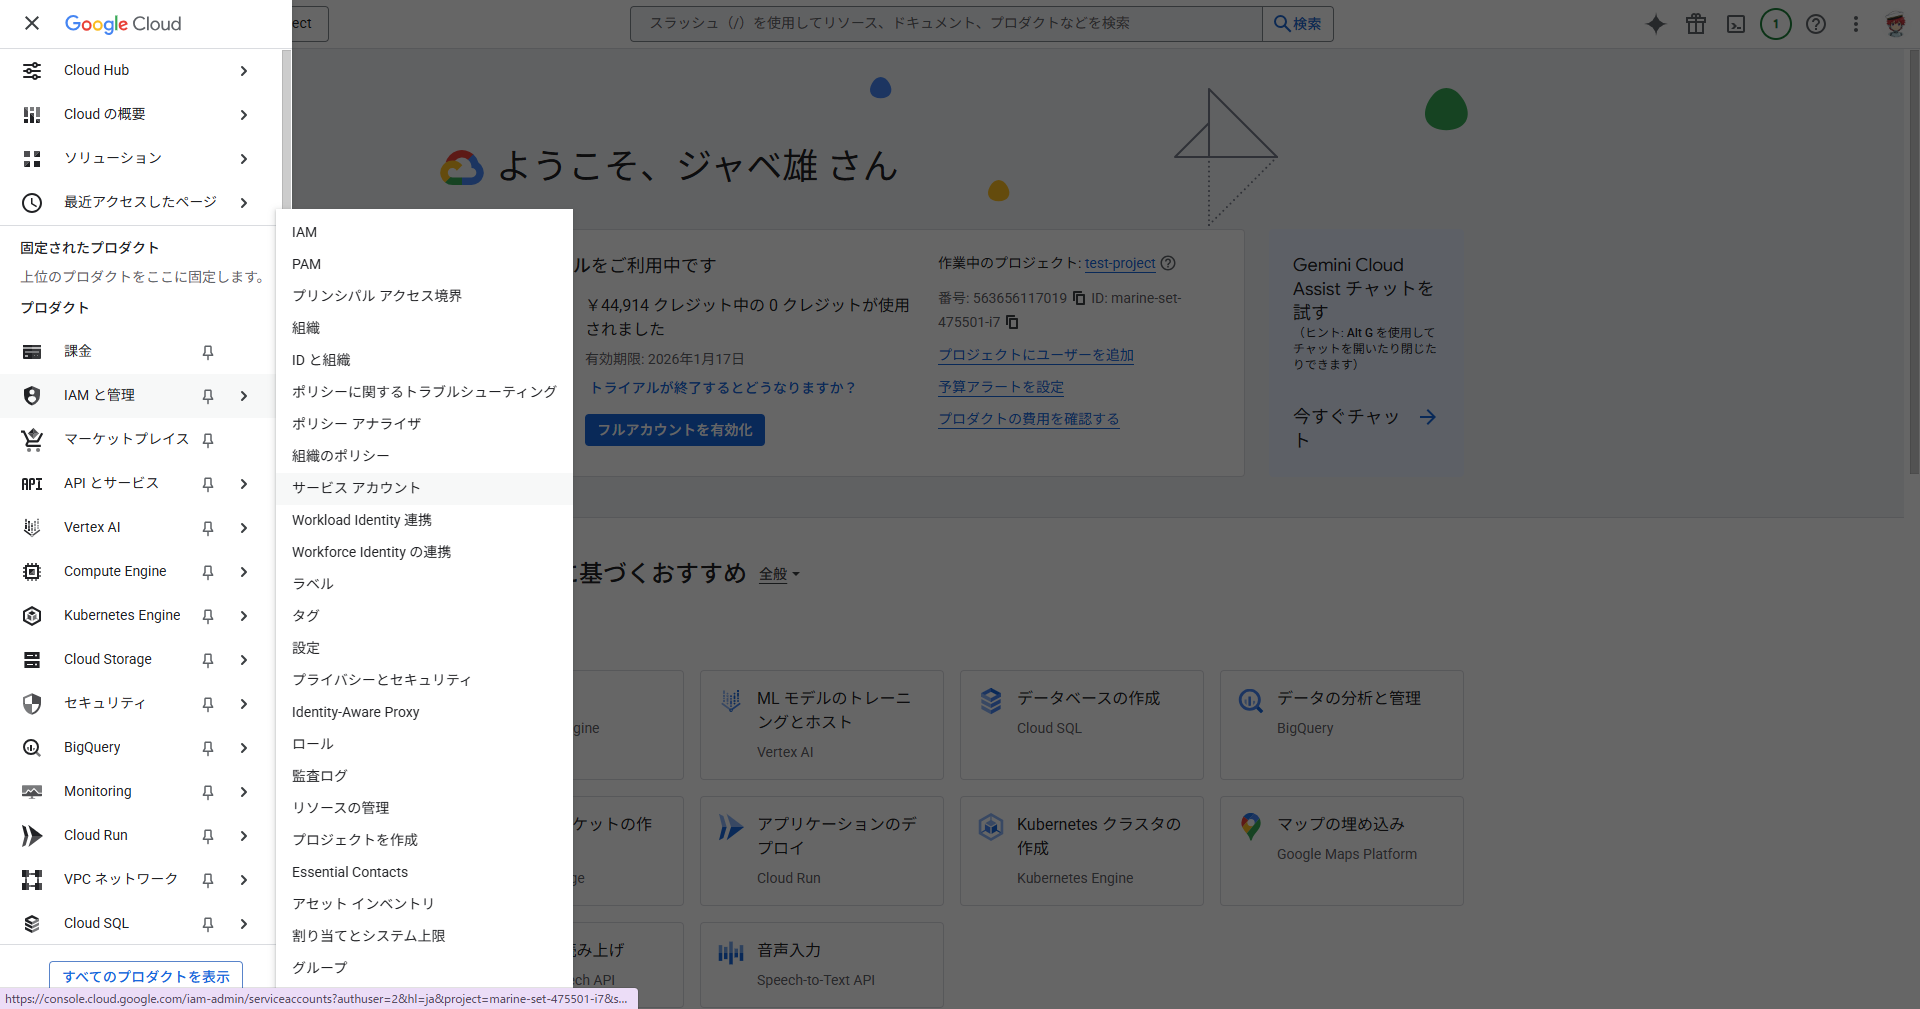Viewport: 1920px width, 1009px height.
Task: Close the navigation menu with X icon
Action: 32,23
